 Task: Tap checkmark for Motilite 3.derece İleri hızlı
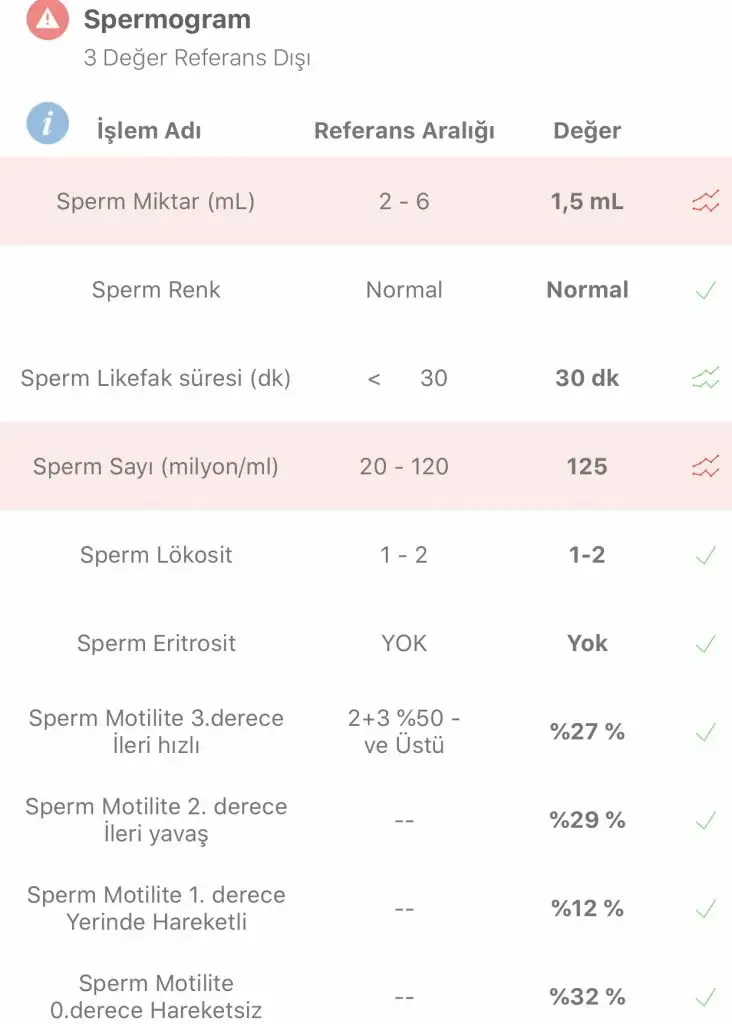click(705, 732)
